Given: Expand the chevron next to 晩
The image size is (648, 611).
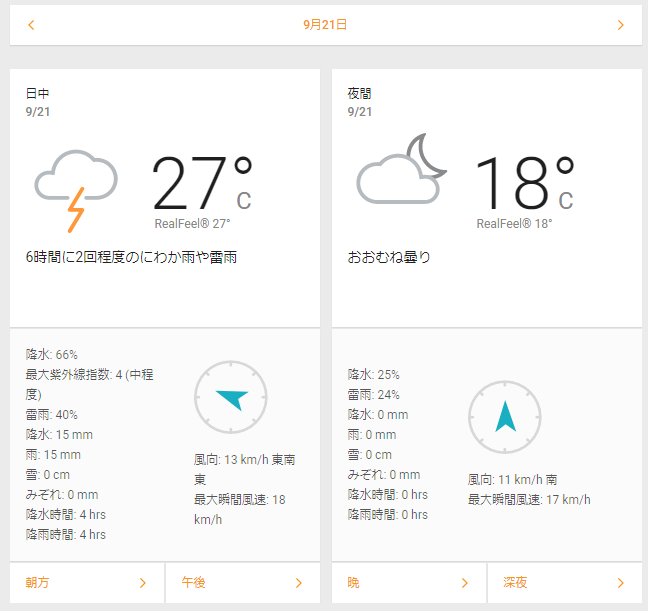Looking at the screenshot, I should pyautogui.click(x=464, y=583).
